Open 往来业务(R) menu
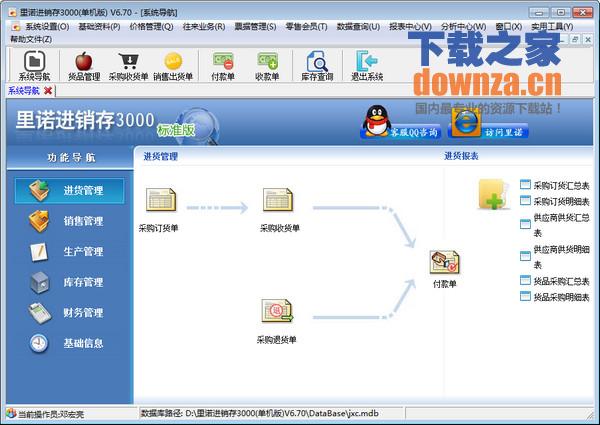 204,26
